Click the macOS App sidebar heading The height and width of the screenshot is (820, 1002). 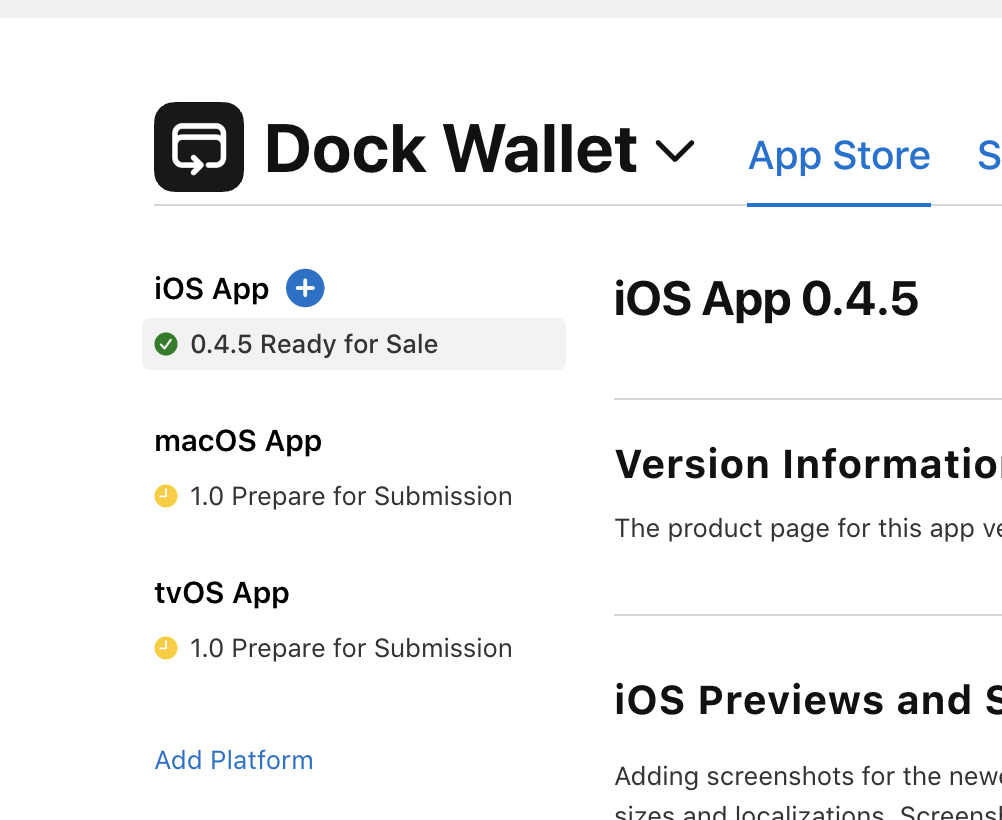coord(238,441)
